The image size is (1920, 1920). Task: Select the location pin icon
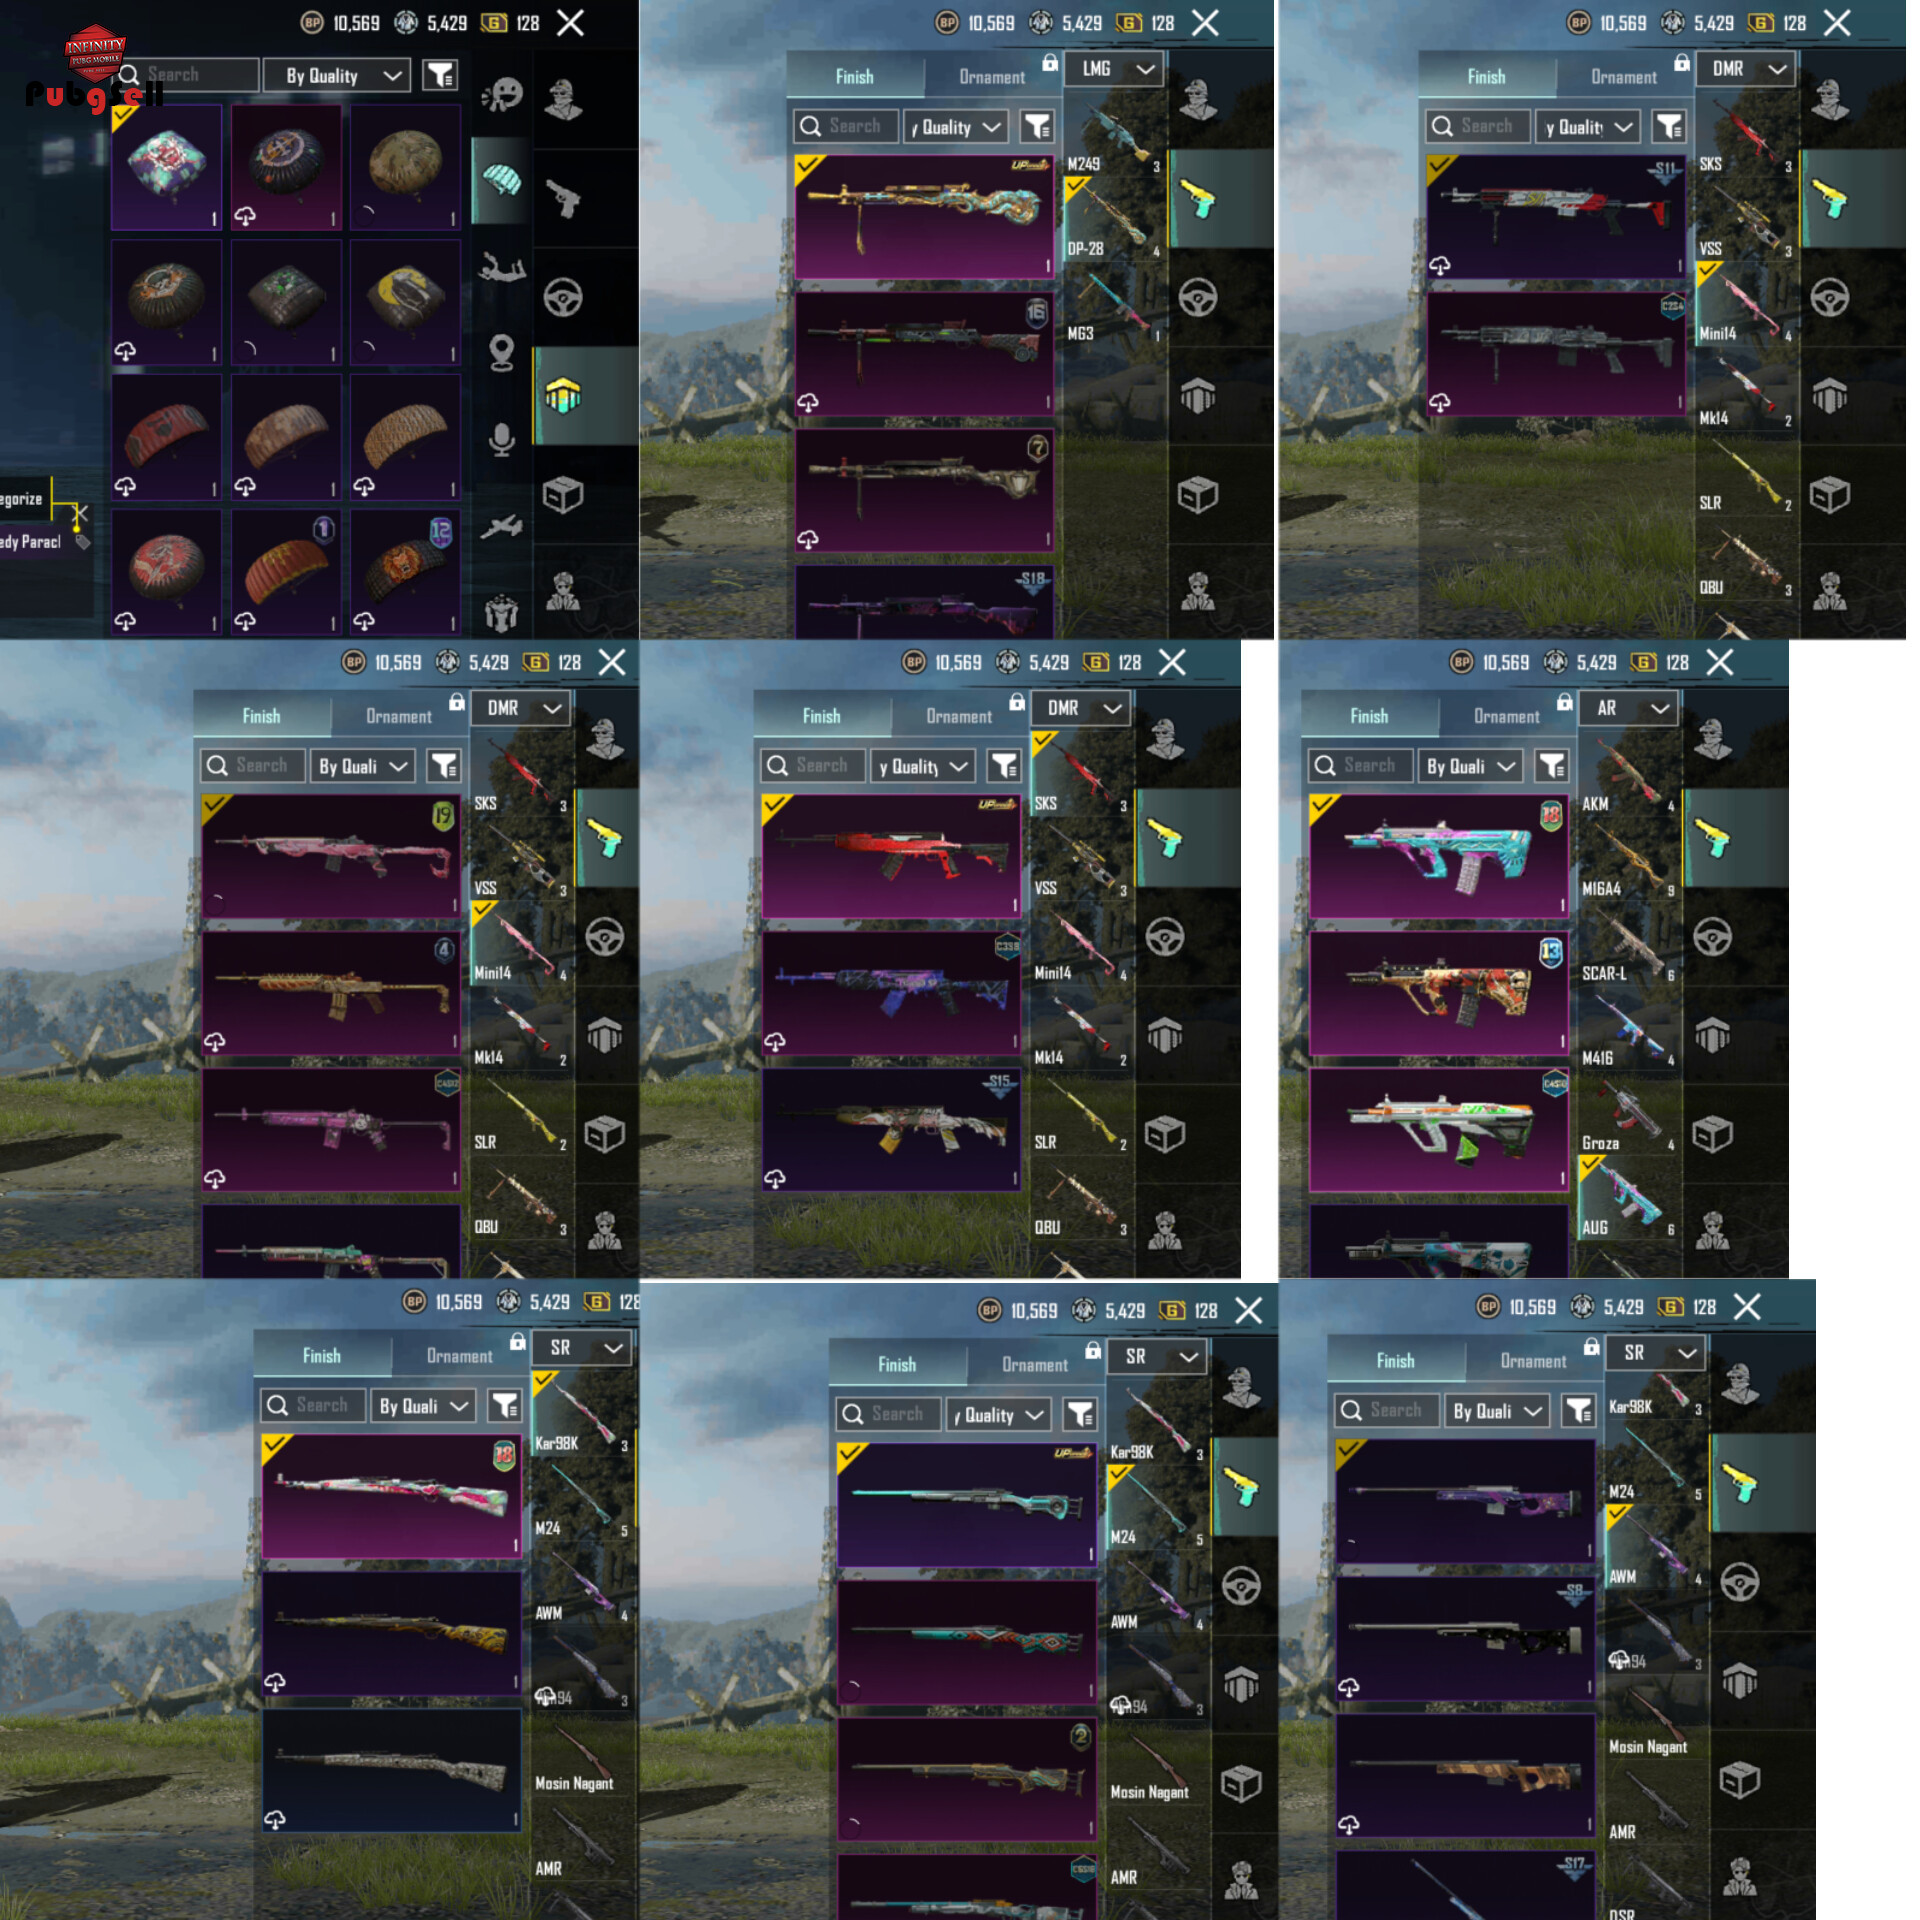(x=502, y=352)
